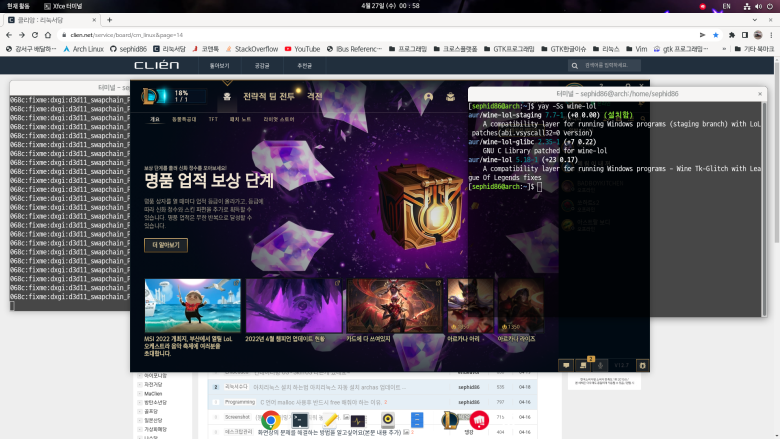780x439 pixels.
Task: Click the League of Legends logo in client header
Action: coord(150,96)
